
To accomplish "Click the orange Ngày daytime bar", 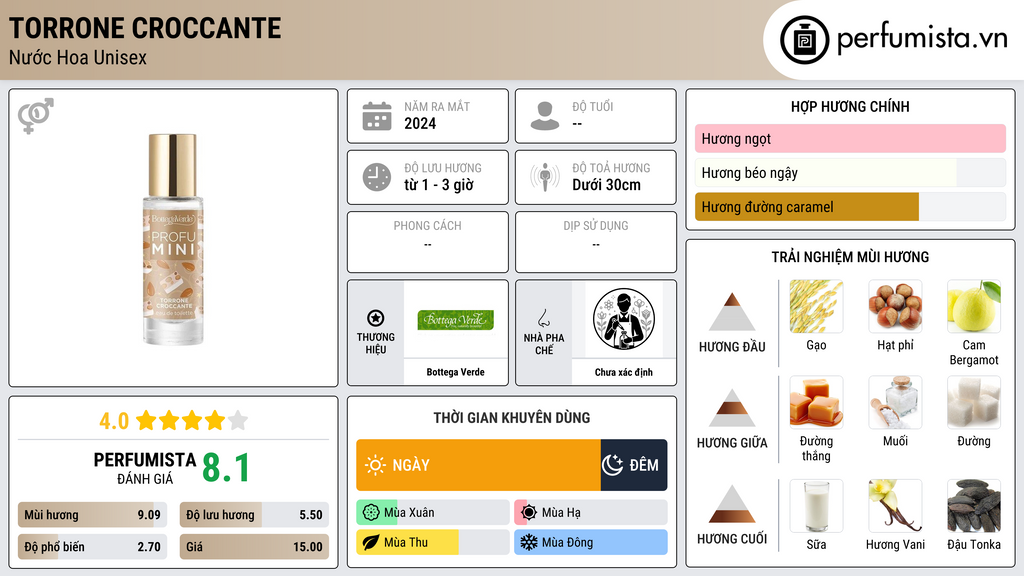I will (478, 465).
